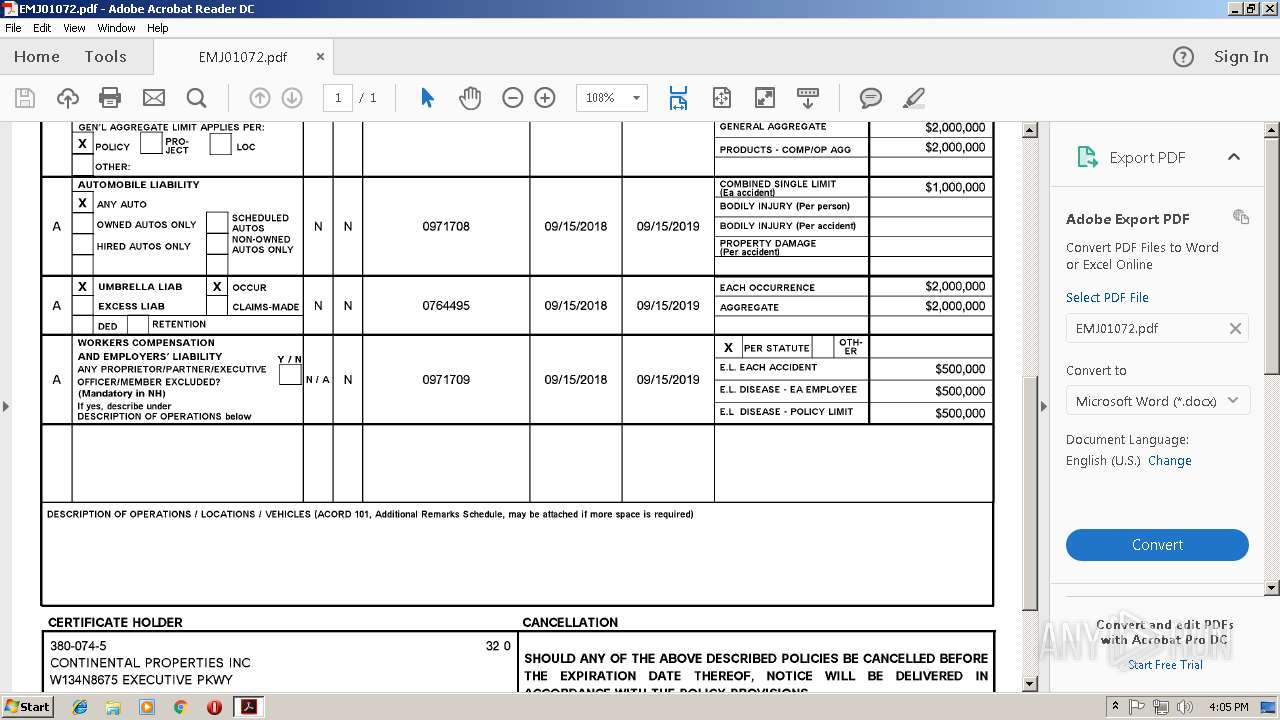Image resolution: width=1280 pixels, height=720 pixels.
Task: Click the fit width scrolling icon
Action: [678, 98]
